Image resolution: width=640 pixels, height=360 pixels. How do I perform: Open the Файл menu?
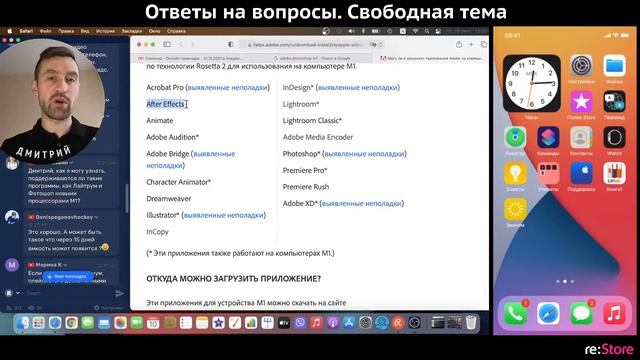click(x=45, y=31)
